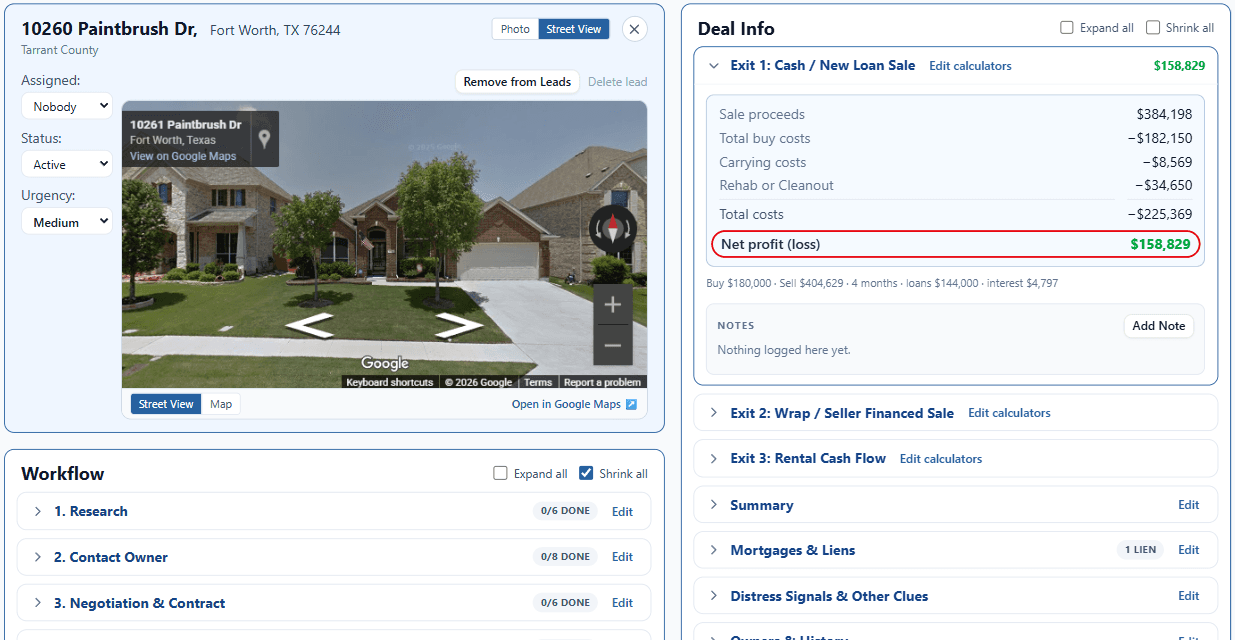Image resolution: width=1235 pixels, height=640 pixels.
Task: Open the Status dropdown showing Active
Action: tap(67, 164)
